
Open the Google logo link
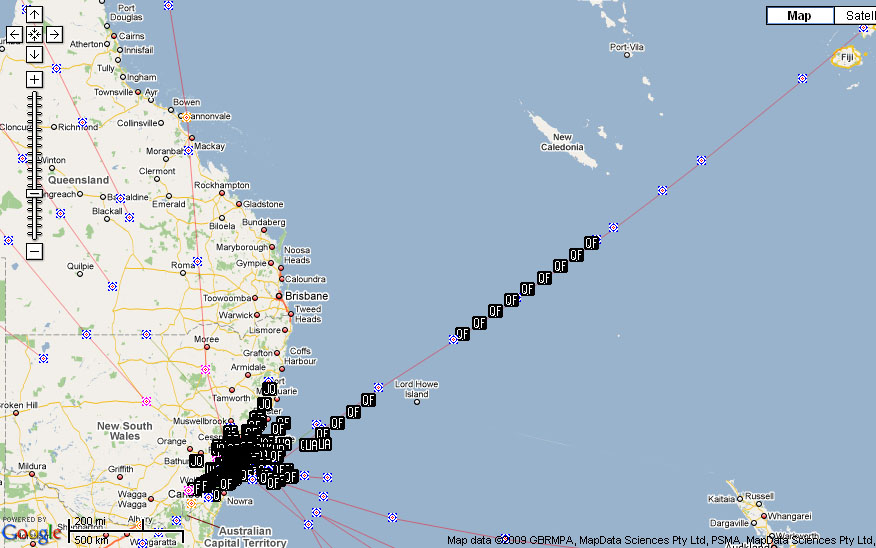point(31,533)
